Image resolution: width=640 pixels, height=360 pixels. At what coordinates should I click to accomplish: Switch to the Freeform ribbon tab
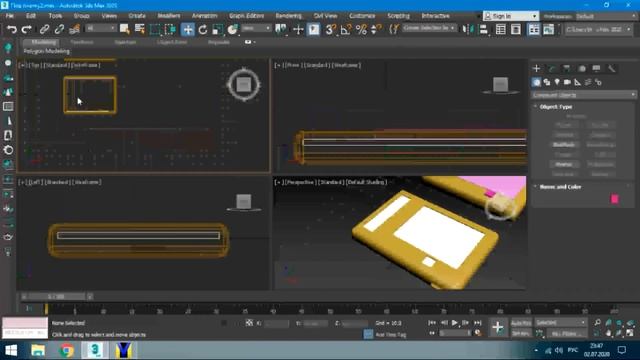(x=82, y=42)
